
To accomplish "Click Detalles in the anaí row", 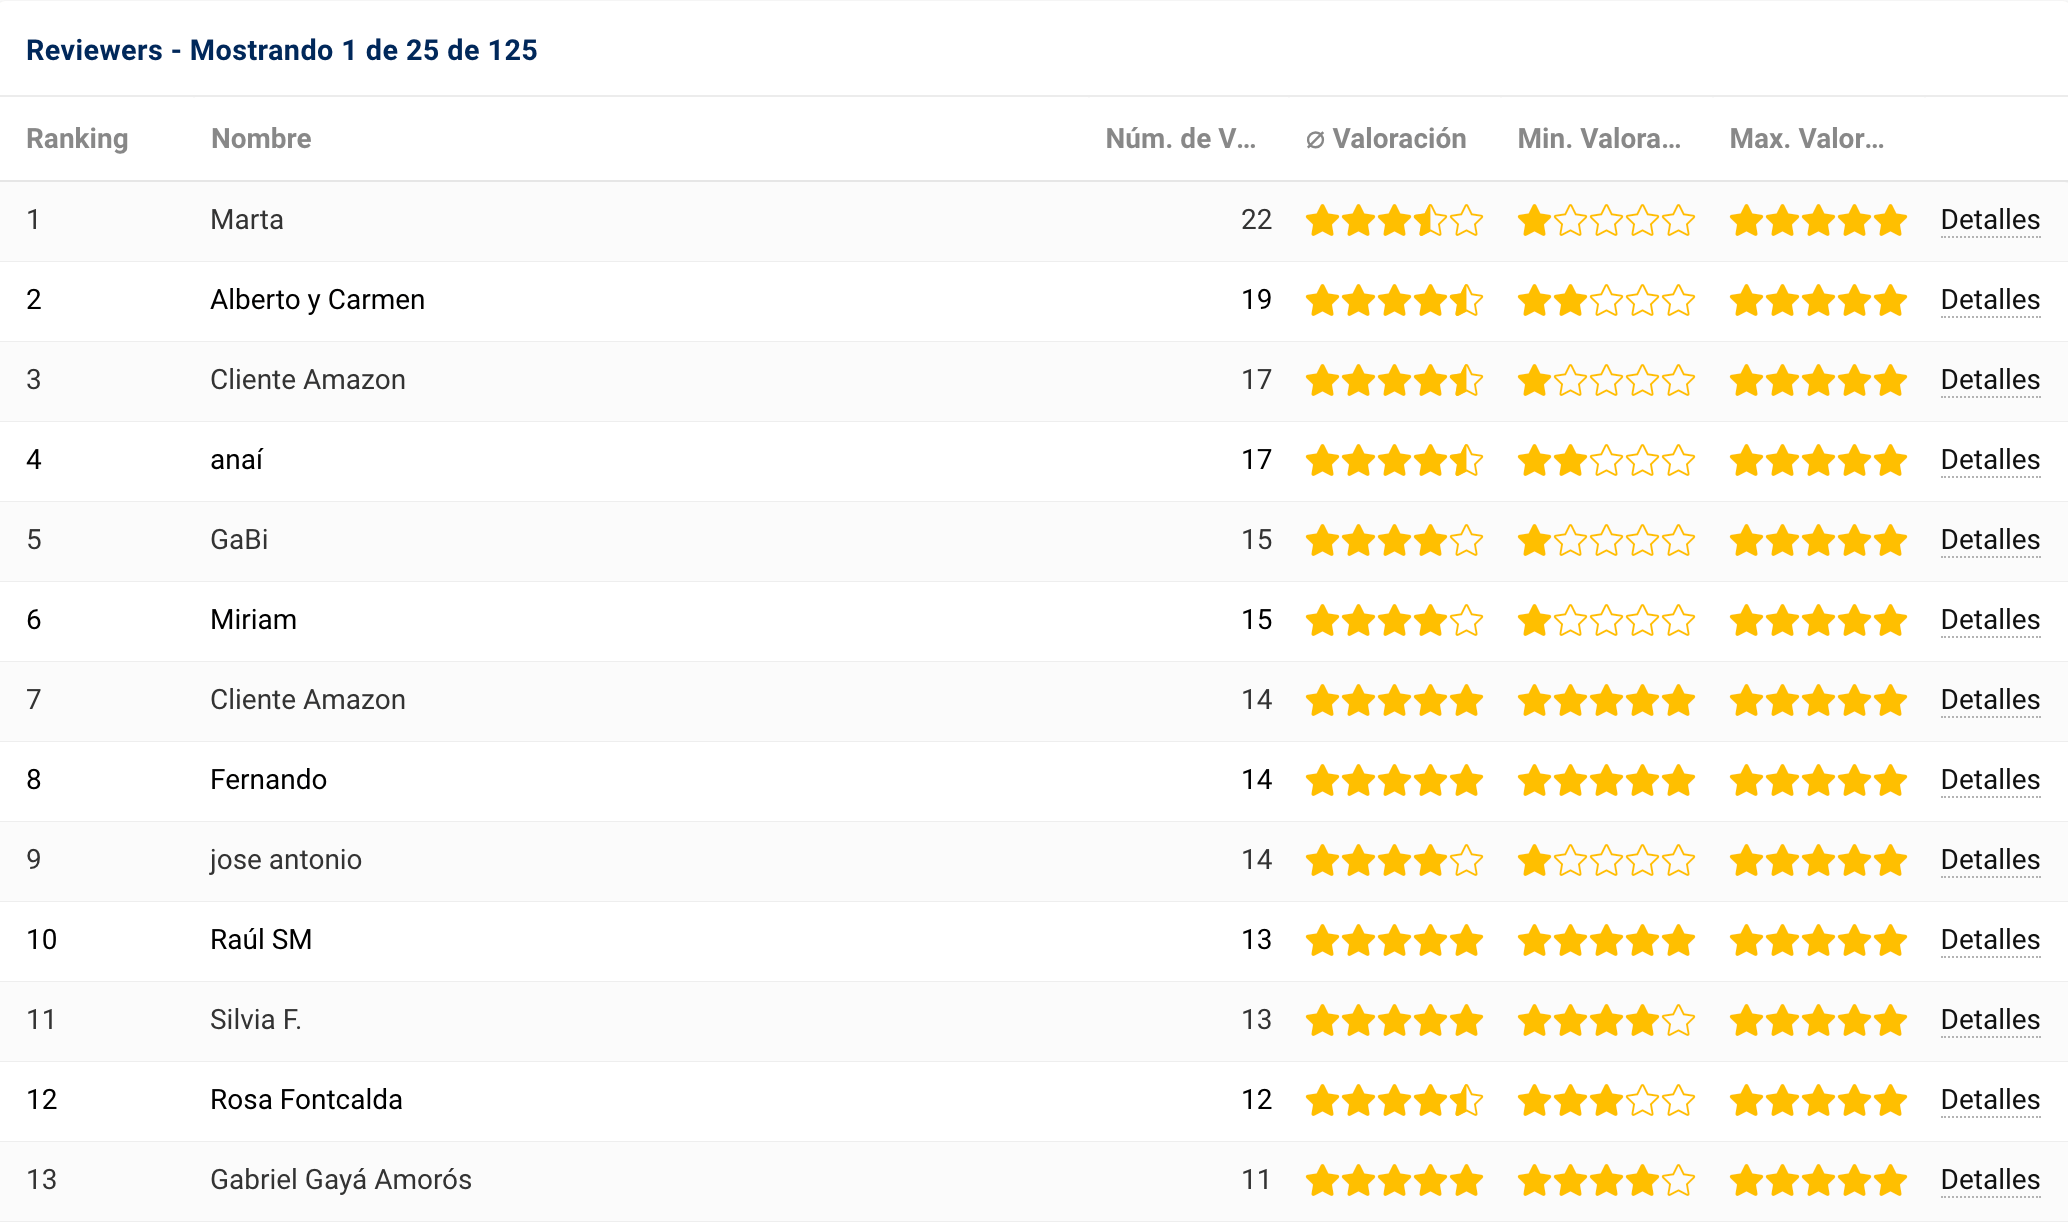I will 1989,460.
